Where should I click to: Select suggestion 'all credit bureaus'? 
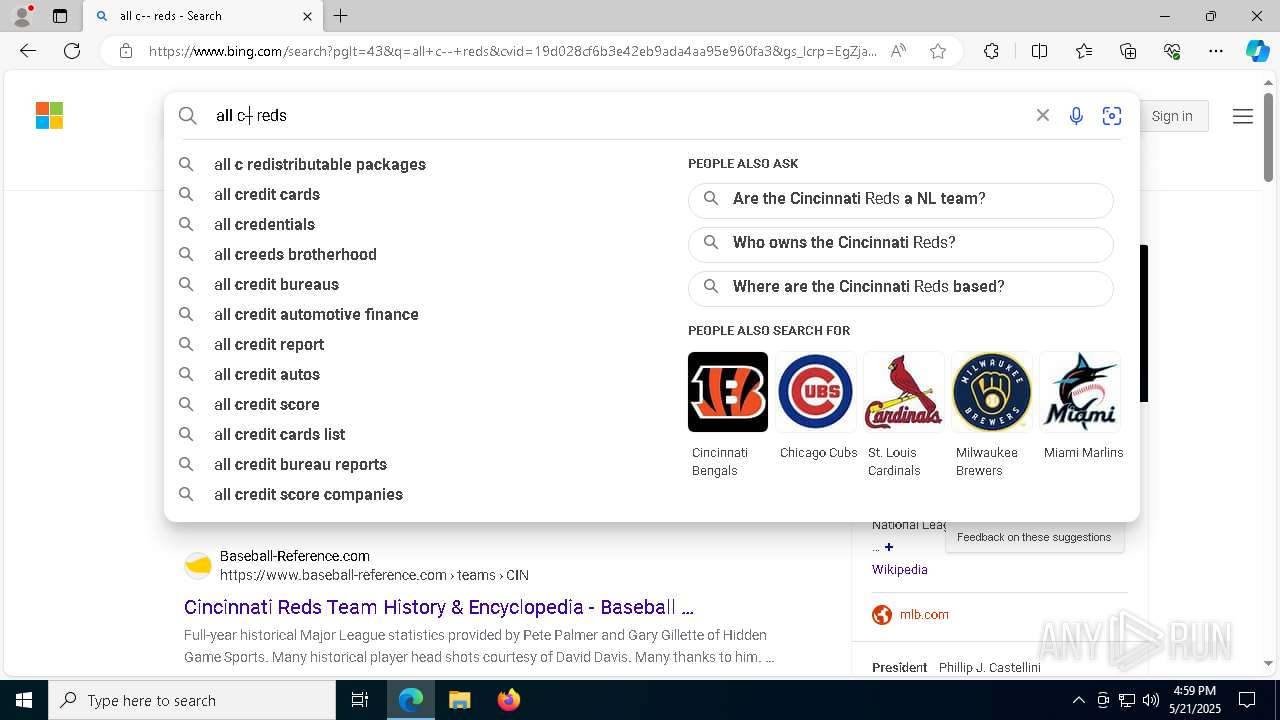point(276,284)
